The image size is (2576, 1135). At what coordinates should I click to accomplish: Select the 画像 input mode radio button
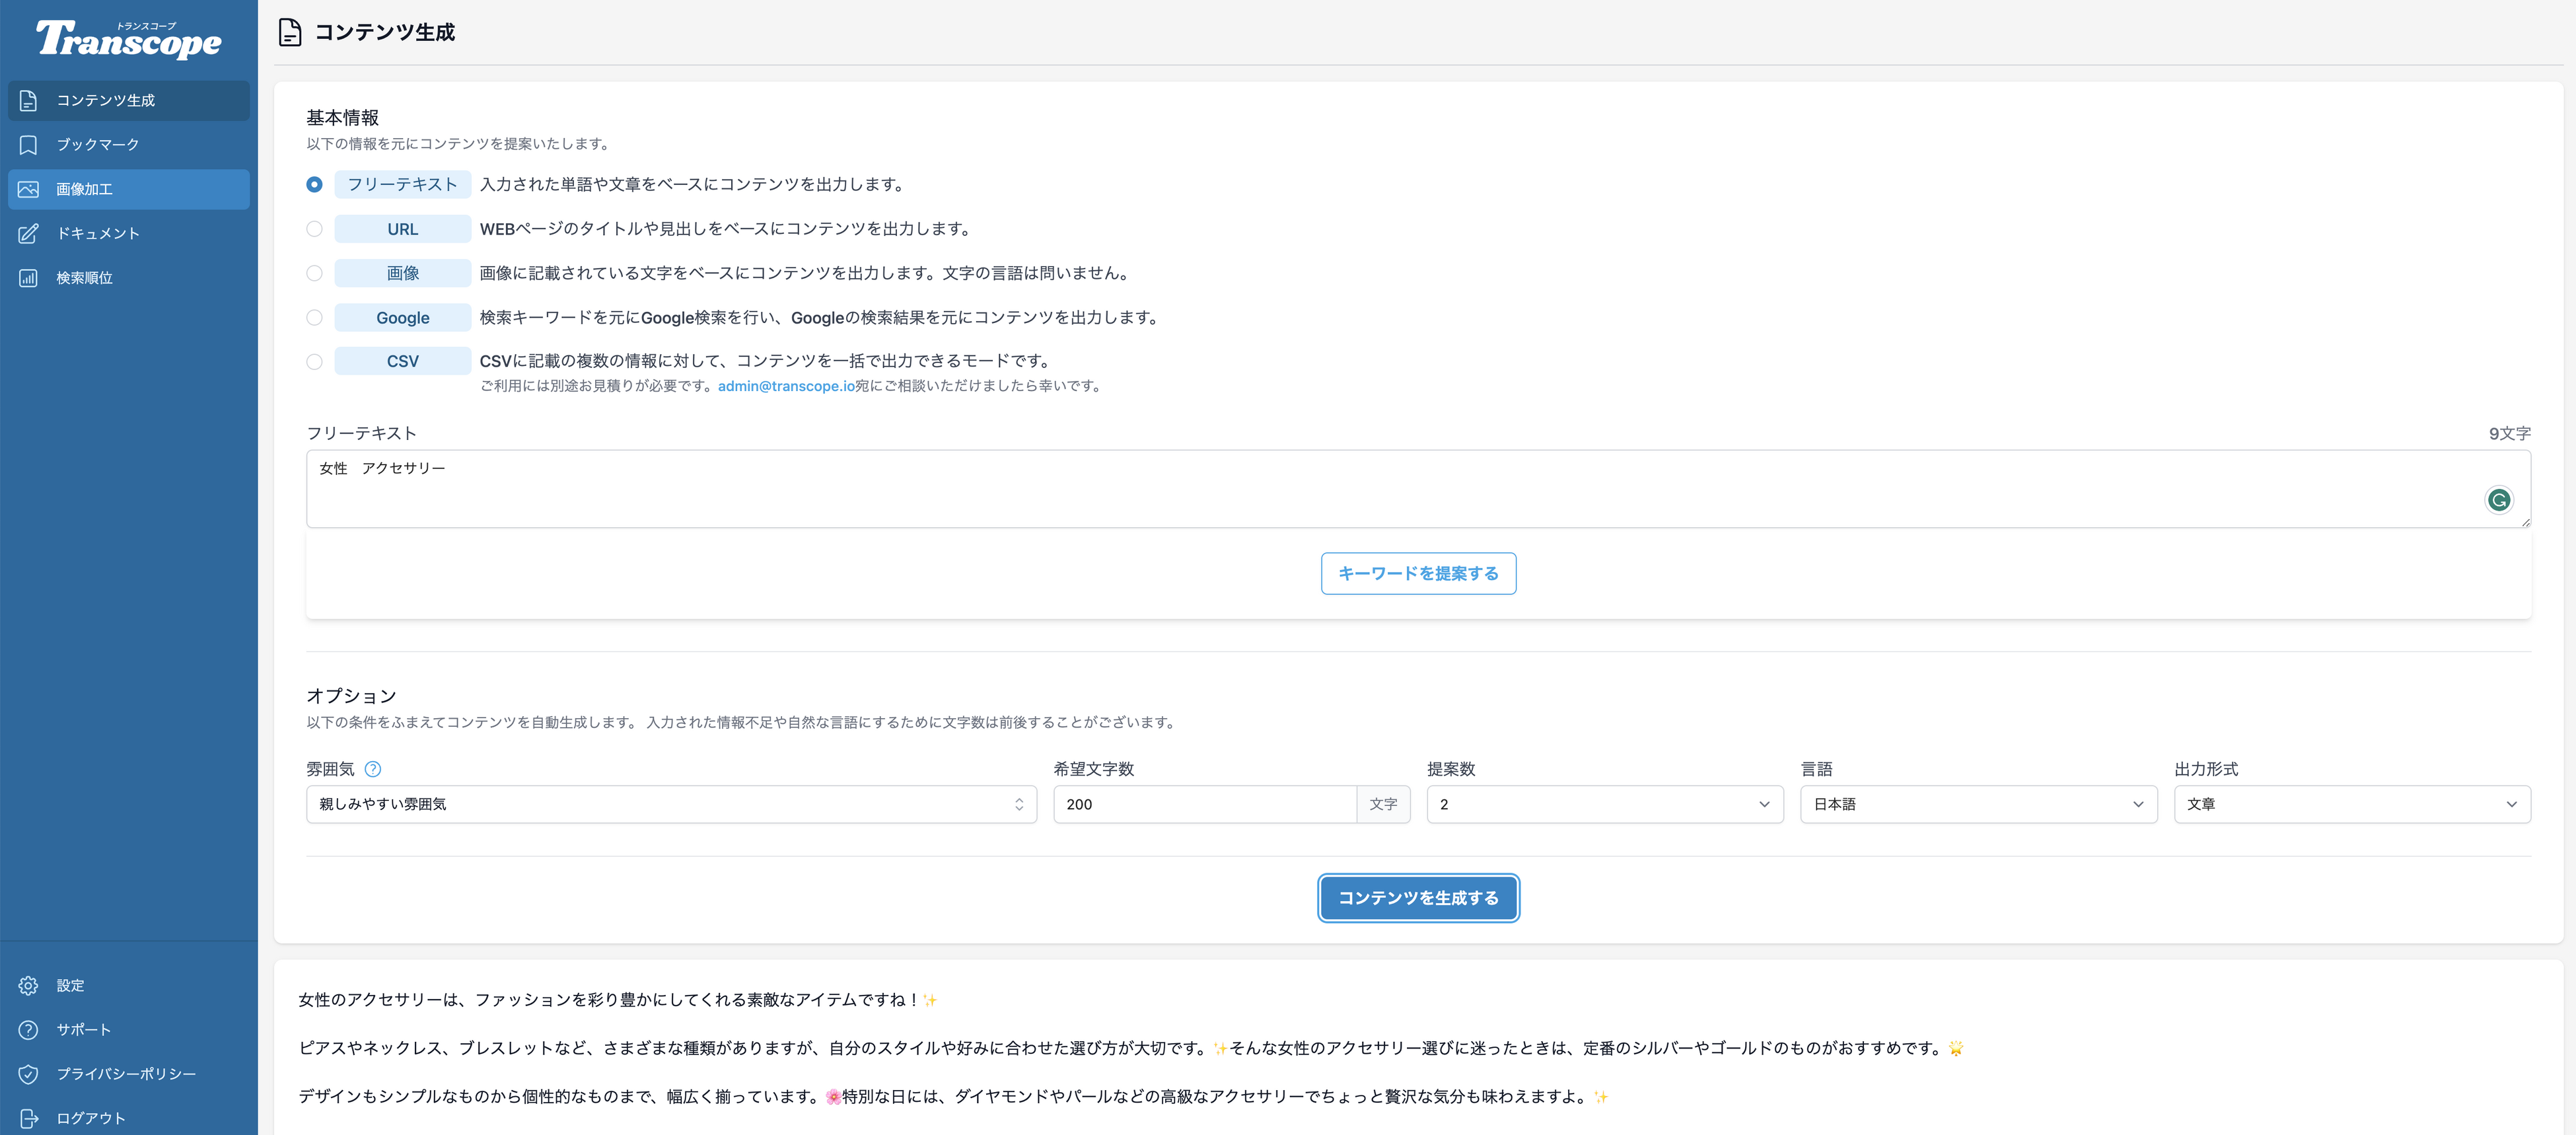[x=314, y=273]
